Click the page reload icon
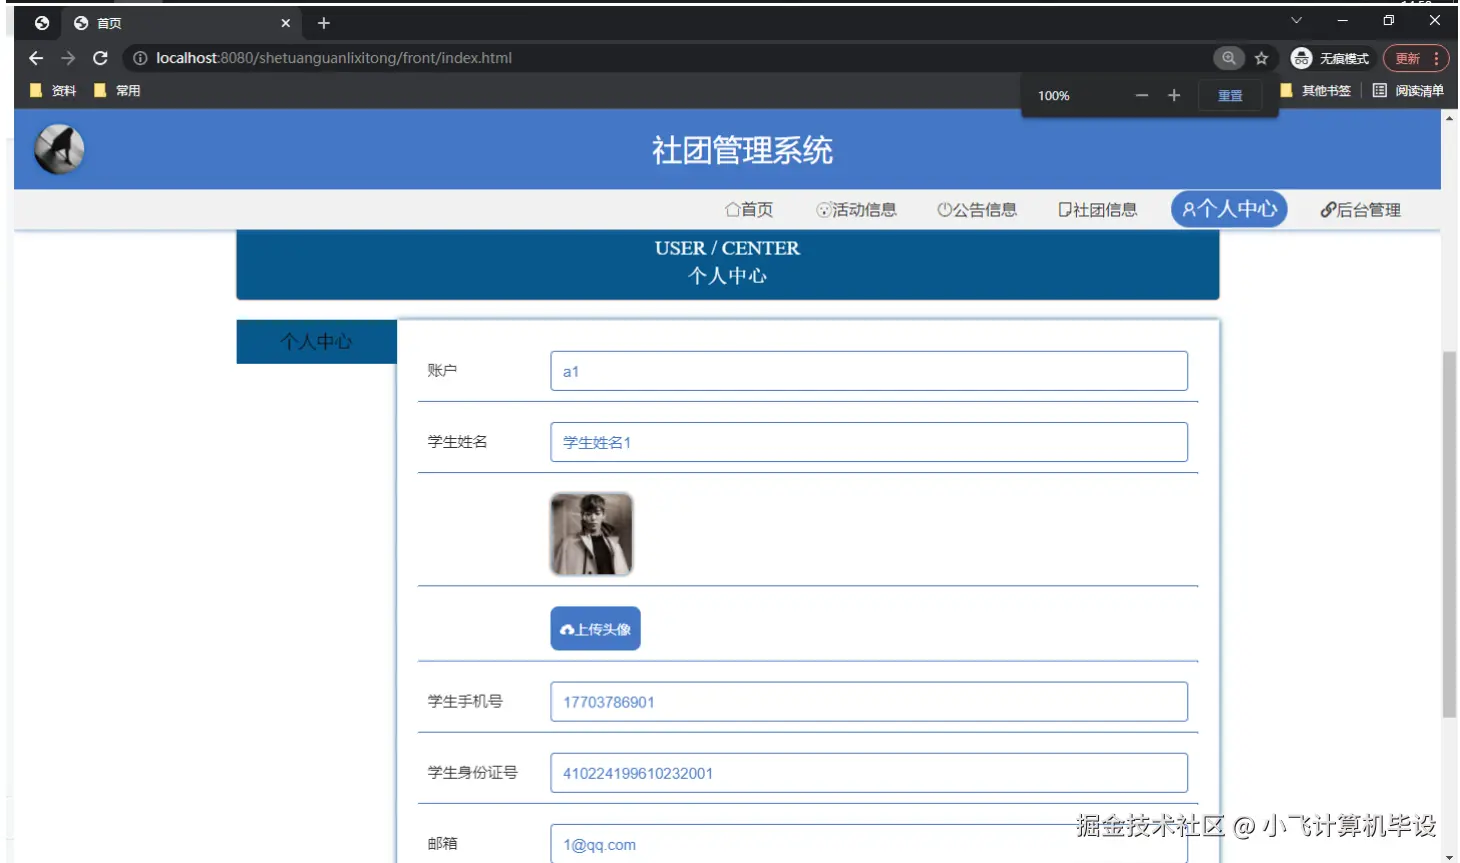Image resolution: width=1460 pixels, height=863 pixels. pyautogui.click(x=99, y=58)
